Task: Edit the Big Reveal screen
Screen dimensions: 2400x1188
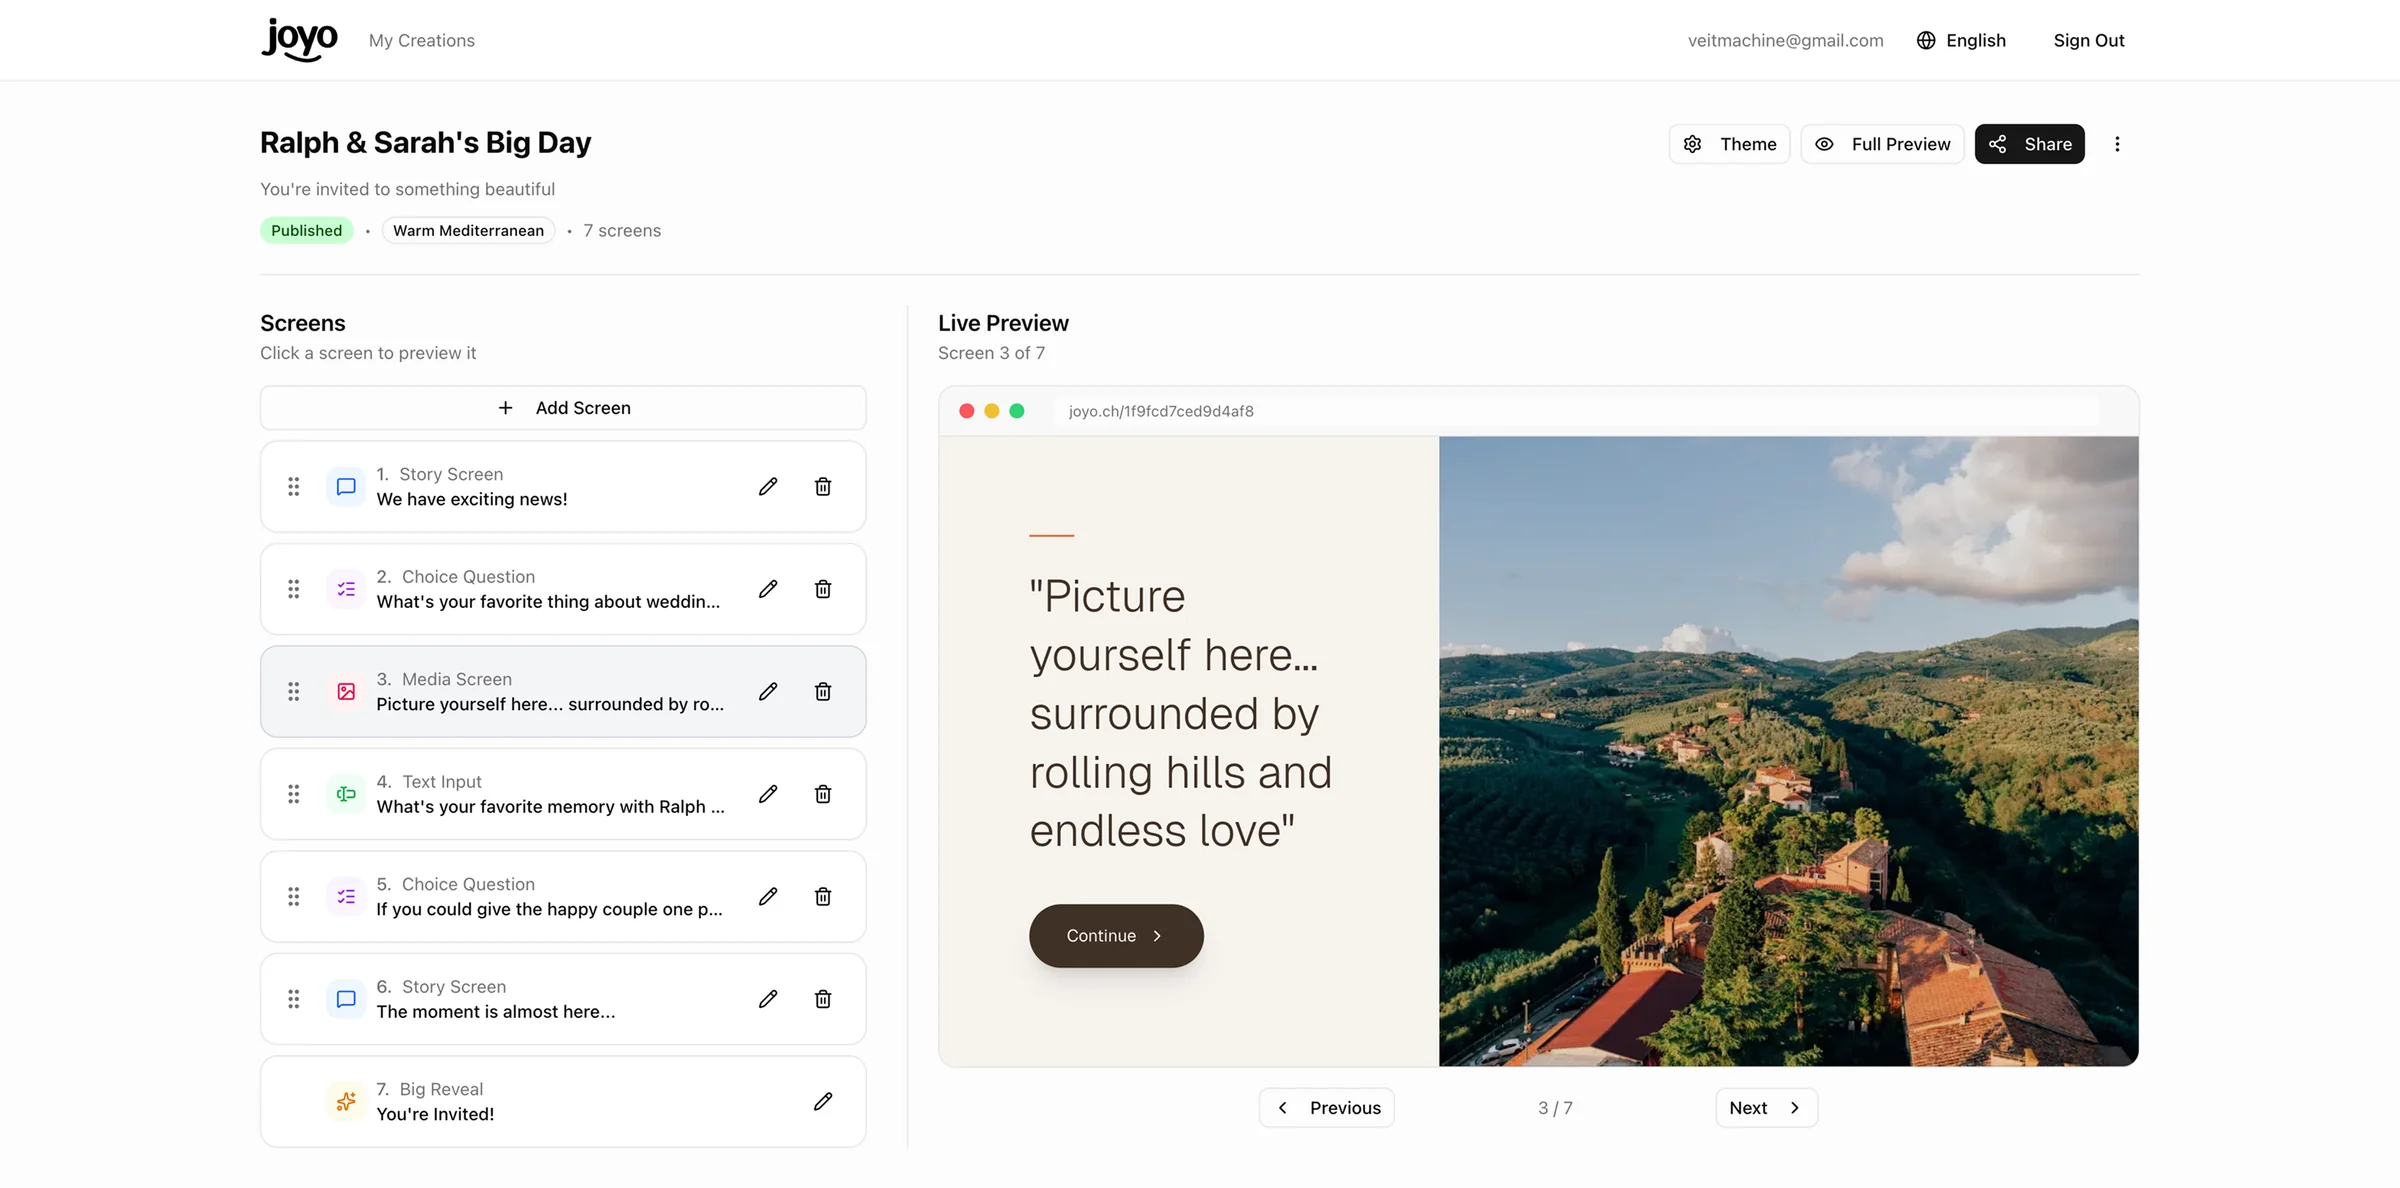Action: click(x=823, y=1102)
